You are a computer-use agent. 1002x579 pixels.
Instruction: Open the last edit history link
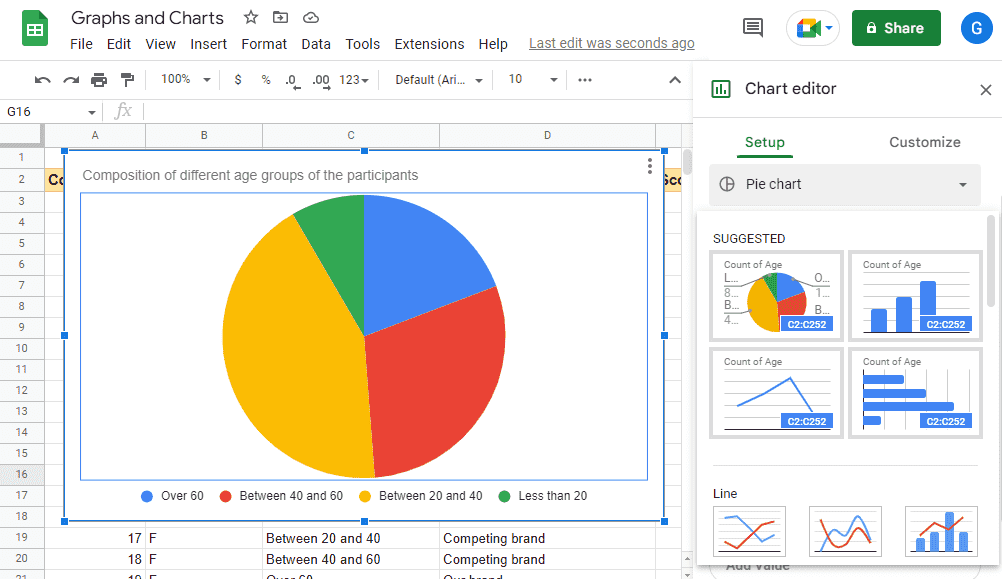[x=611, y=43]
